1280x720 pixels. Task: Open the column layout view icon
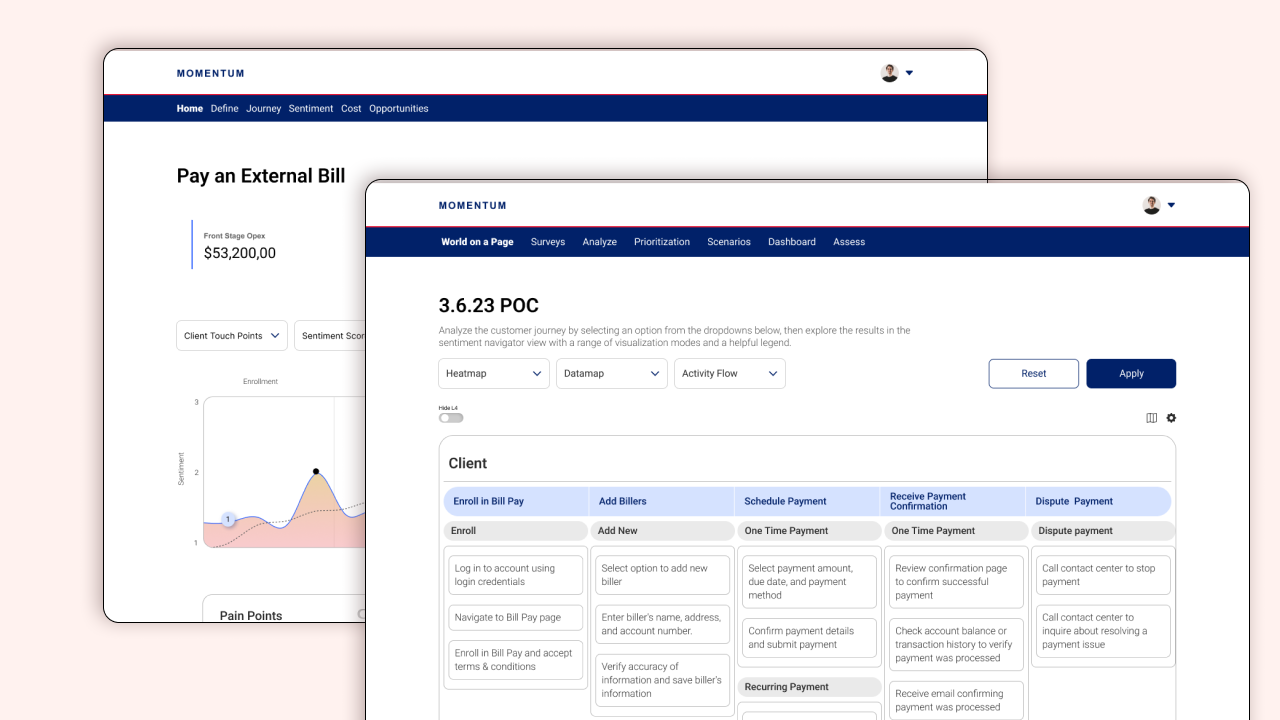click(1151, 418)
